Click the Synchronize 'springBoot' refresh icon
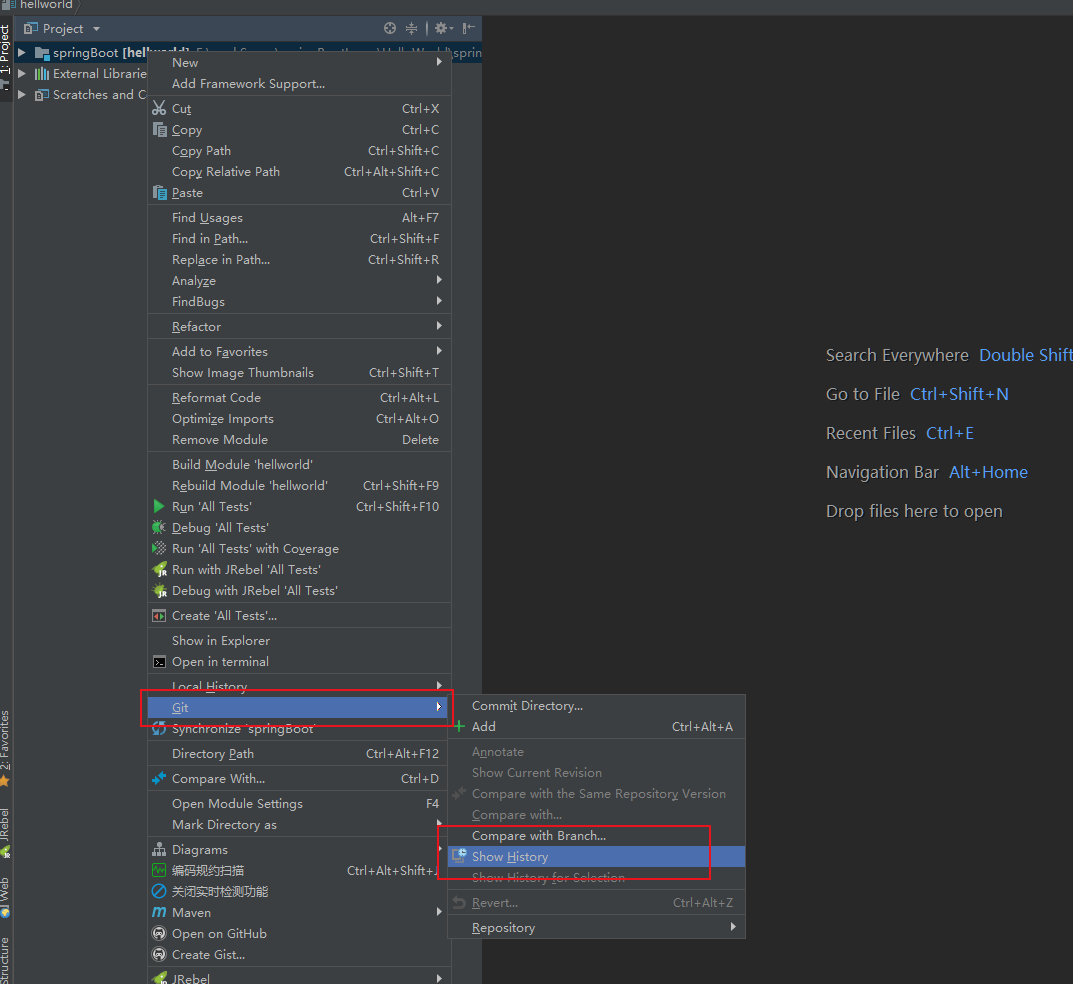Viewport: 1073px width, 984px height. coord(159,729)
